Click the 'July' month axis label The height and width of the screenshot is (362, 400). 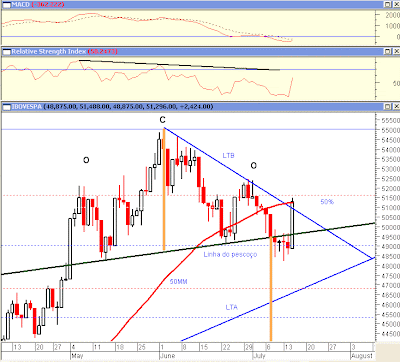point(259,356)
